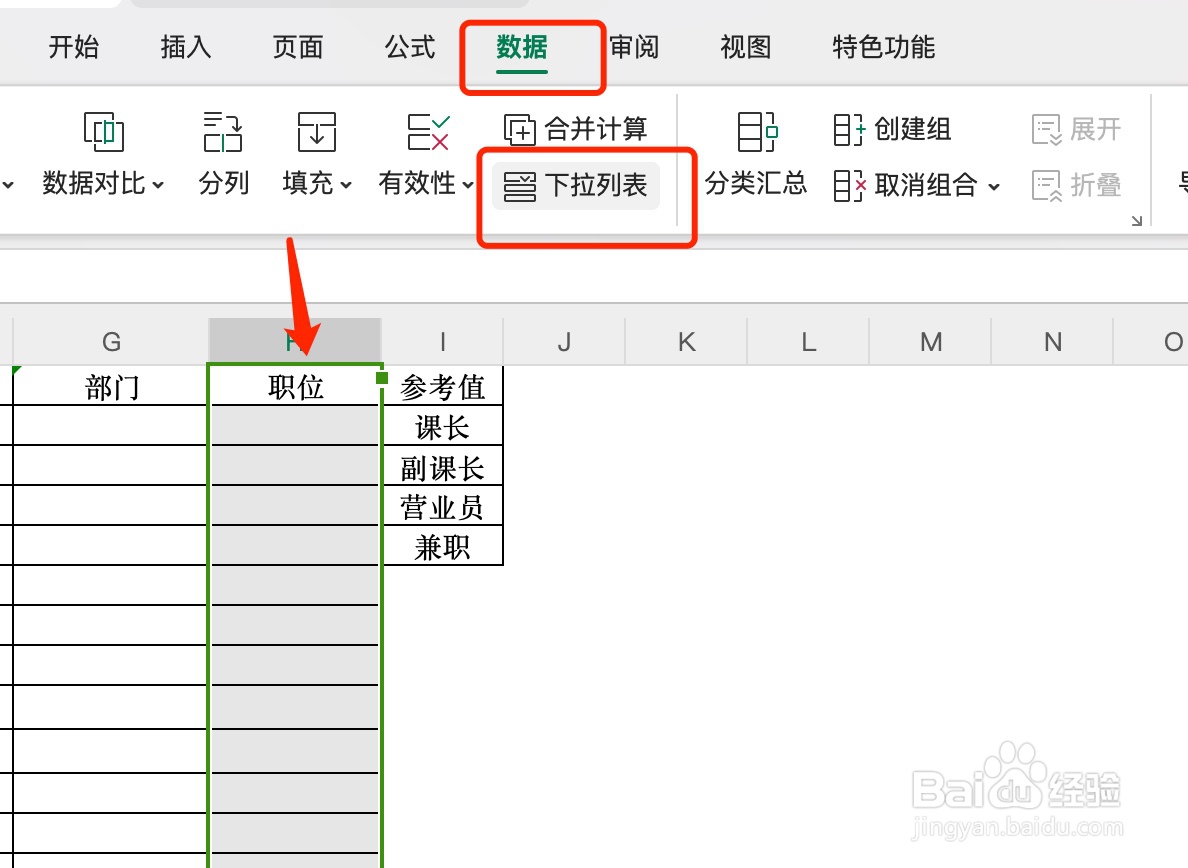Screen dimensions: 1188x868
Task: Switch to the 审阅 tab
Action: [634, 47]
